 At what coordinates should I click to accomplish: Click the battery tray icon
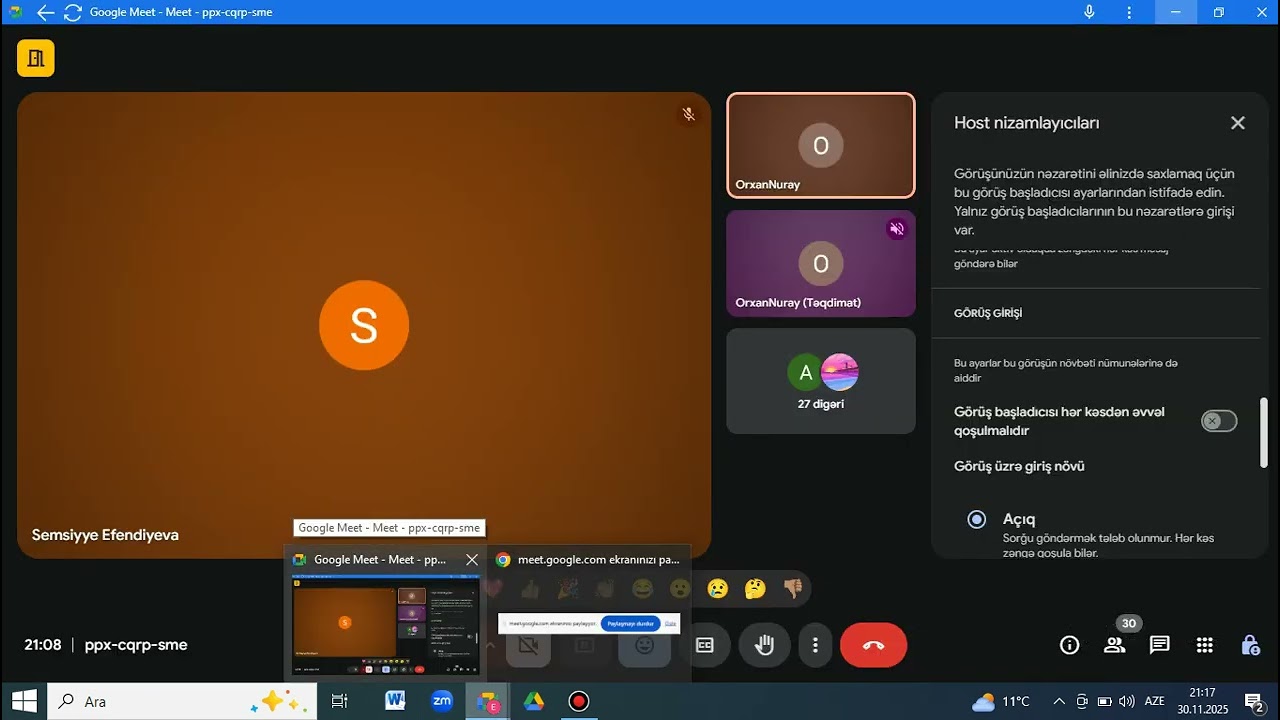(1105, 701)
